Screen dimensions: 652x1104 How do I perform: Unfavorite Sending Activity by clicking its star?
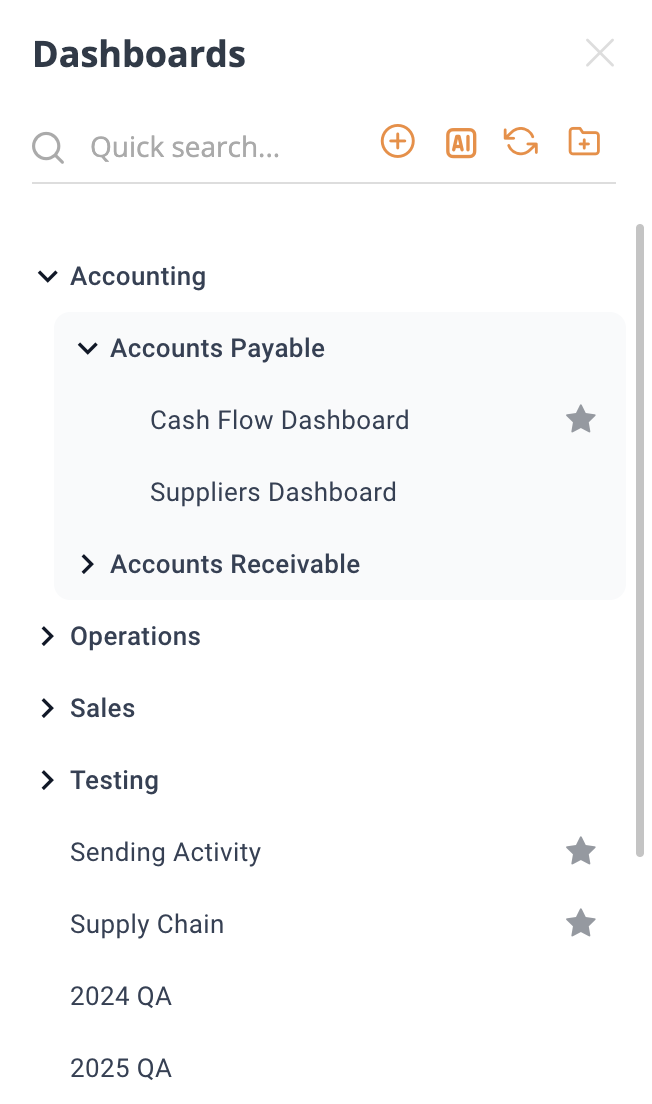click(x=581, y=851)
